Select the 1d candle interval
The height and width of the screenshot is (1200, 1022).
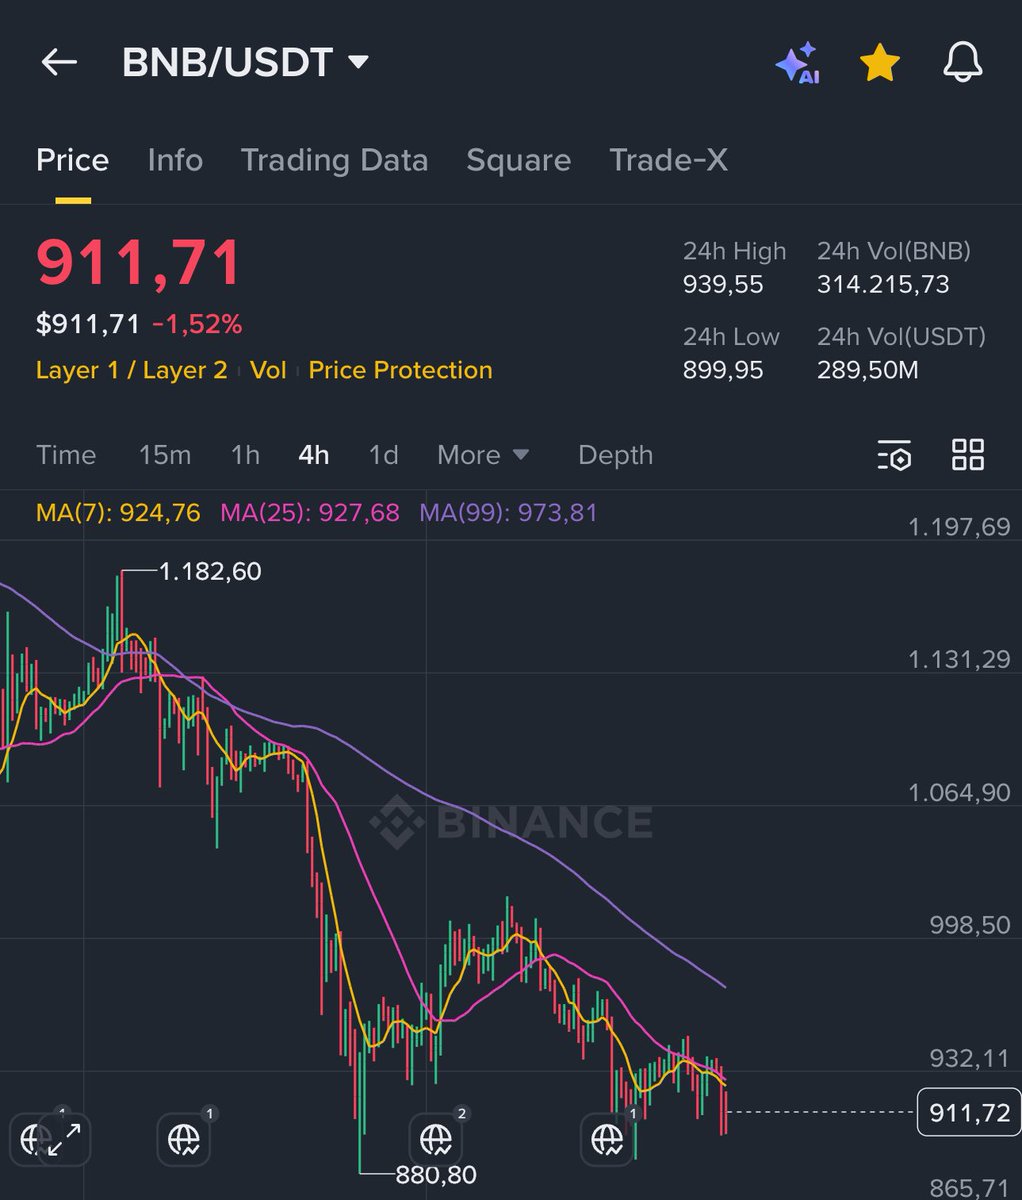pyautogui.click(x=382, y=455)
